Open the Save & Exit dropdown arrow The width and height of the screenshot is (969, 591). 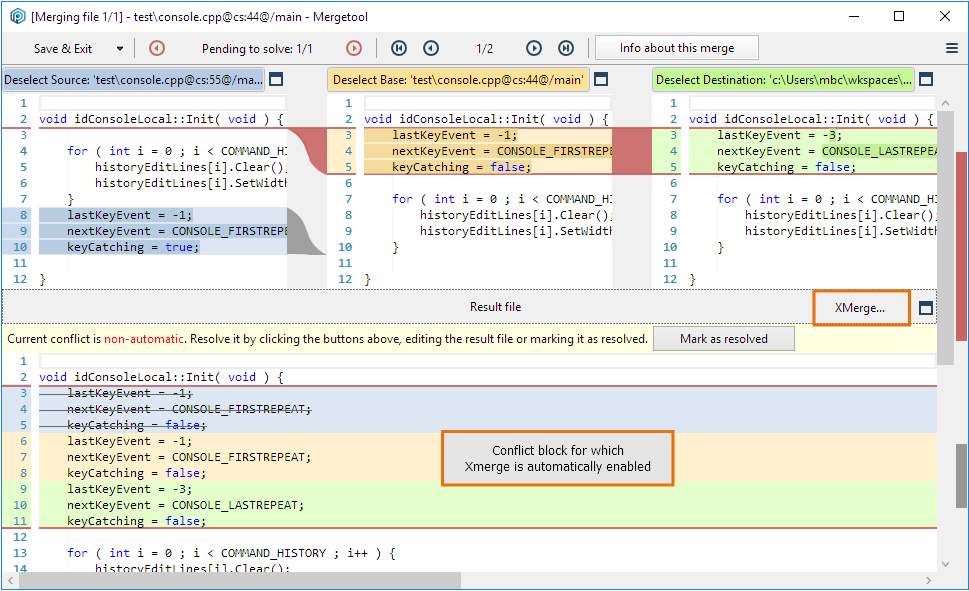tap(120, 49)
